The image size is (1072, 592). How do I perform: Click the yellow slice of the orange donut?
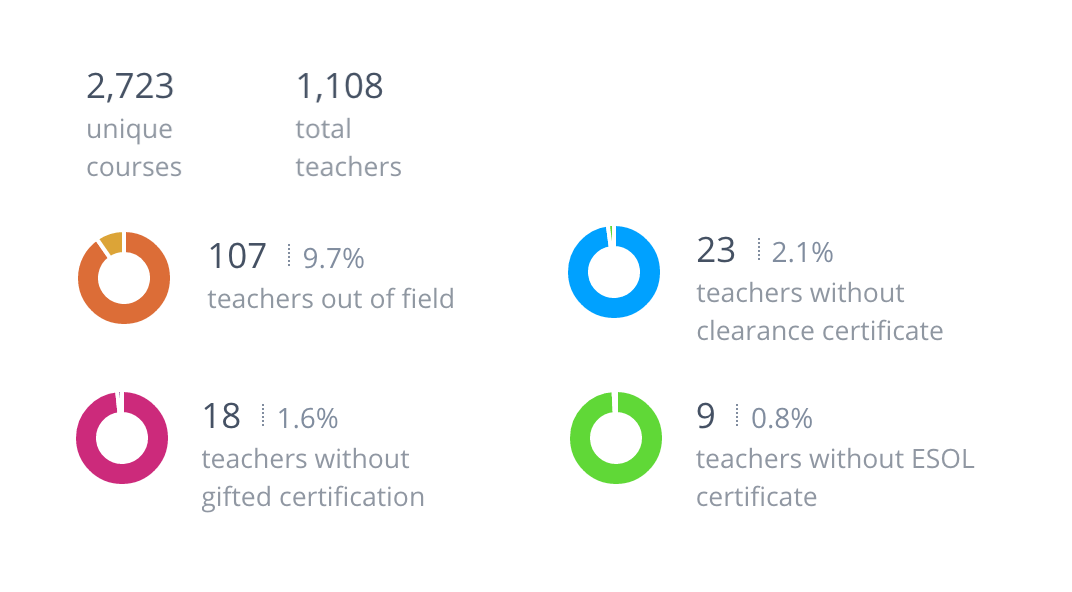tap(111, 241)
